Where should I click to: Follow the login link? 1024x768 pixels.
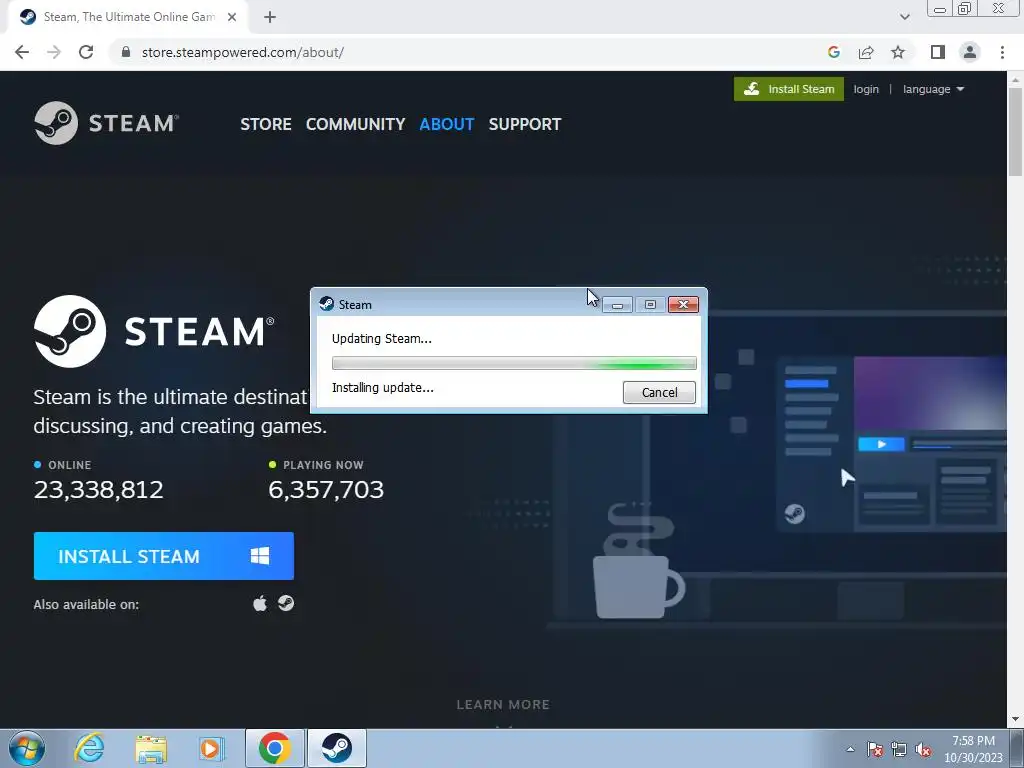(x=866, y=89)
